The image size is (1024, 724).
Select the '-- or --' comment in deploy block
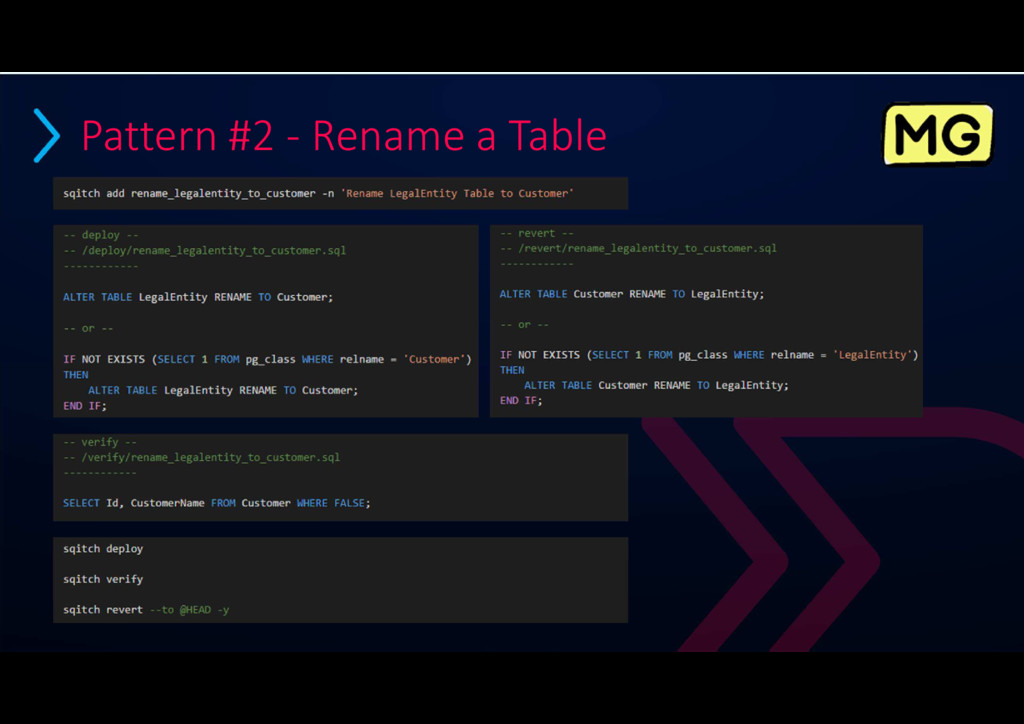coord(88,328)
